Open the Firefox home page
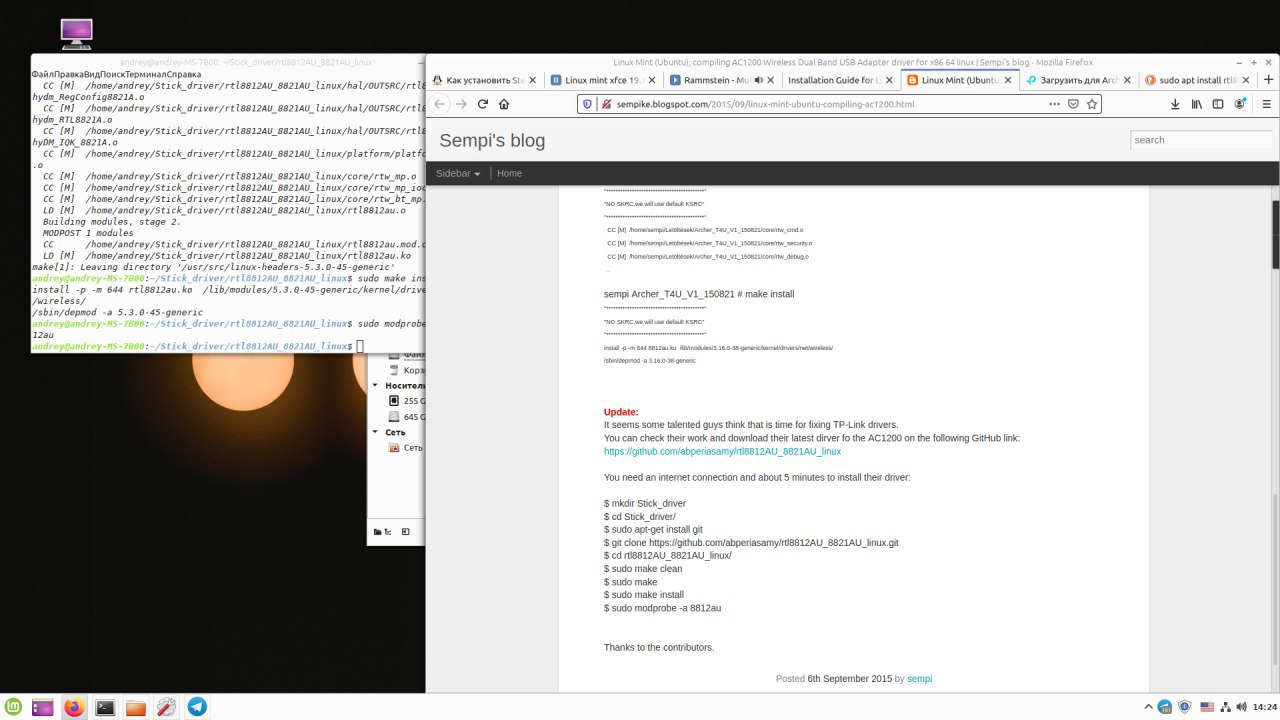This screenshot has height=720, width=1280. (504, 104)
